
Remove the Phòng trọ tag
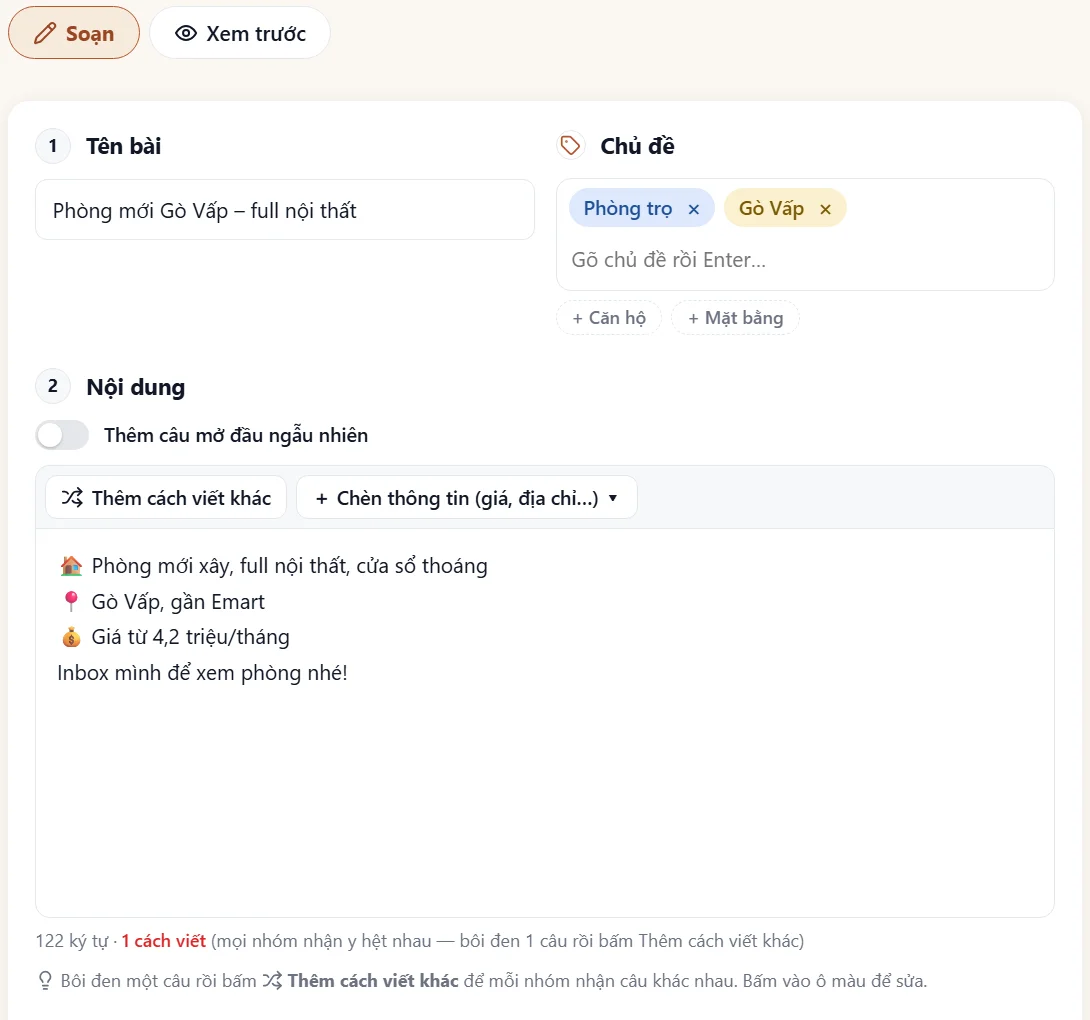pos(693,209)
